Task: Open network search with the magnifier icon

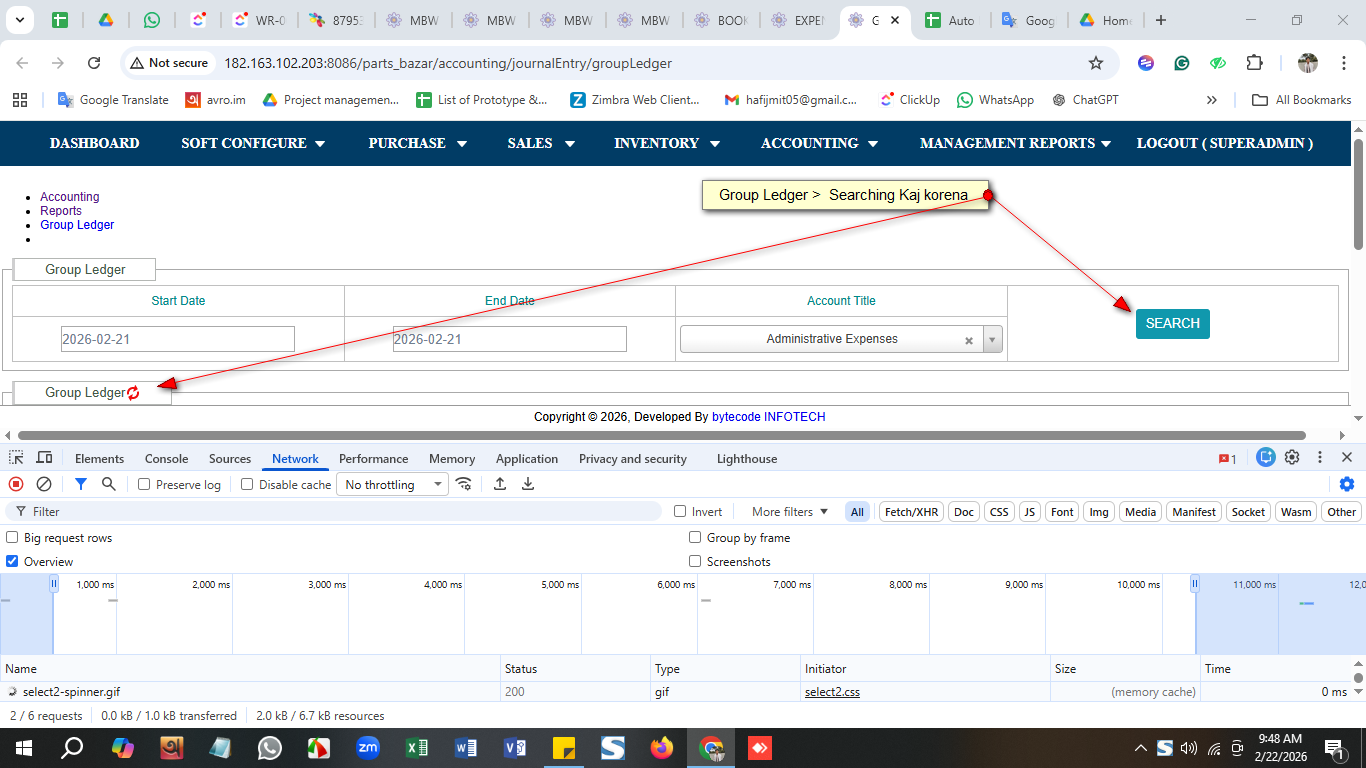Action: pyautogui.click(x=108, y=484)
